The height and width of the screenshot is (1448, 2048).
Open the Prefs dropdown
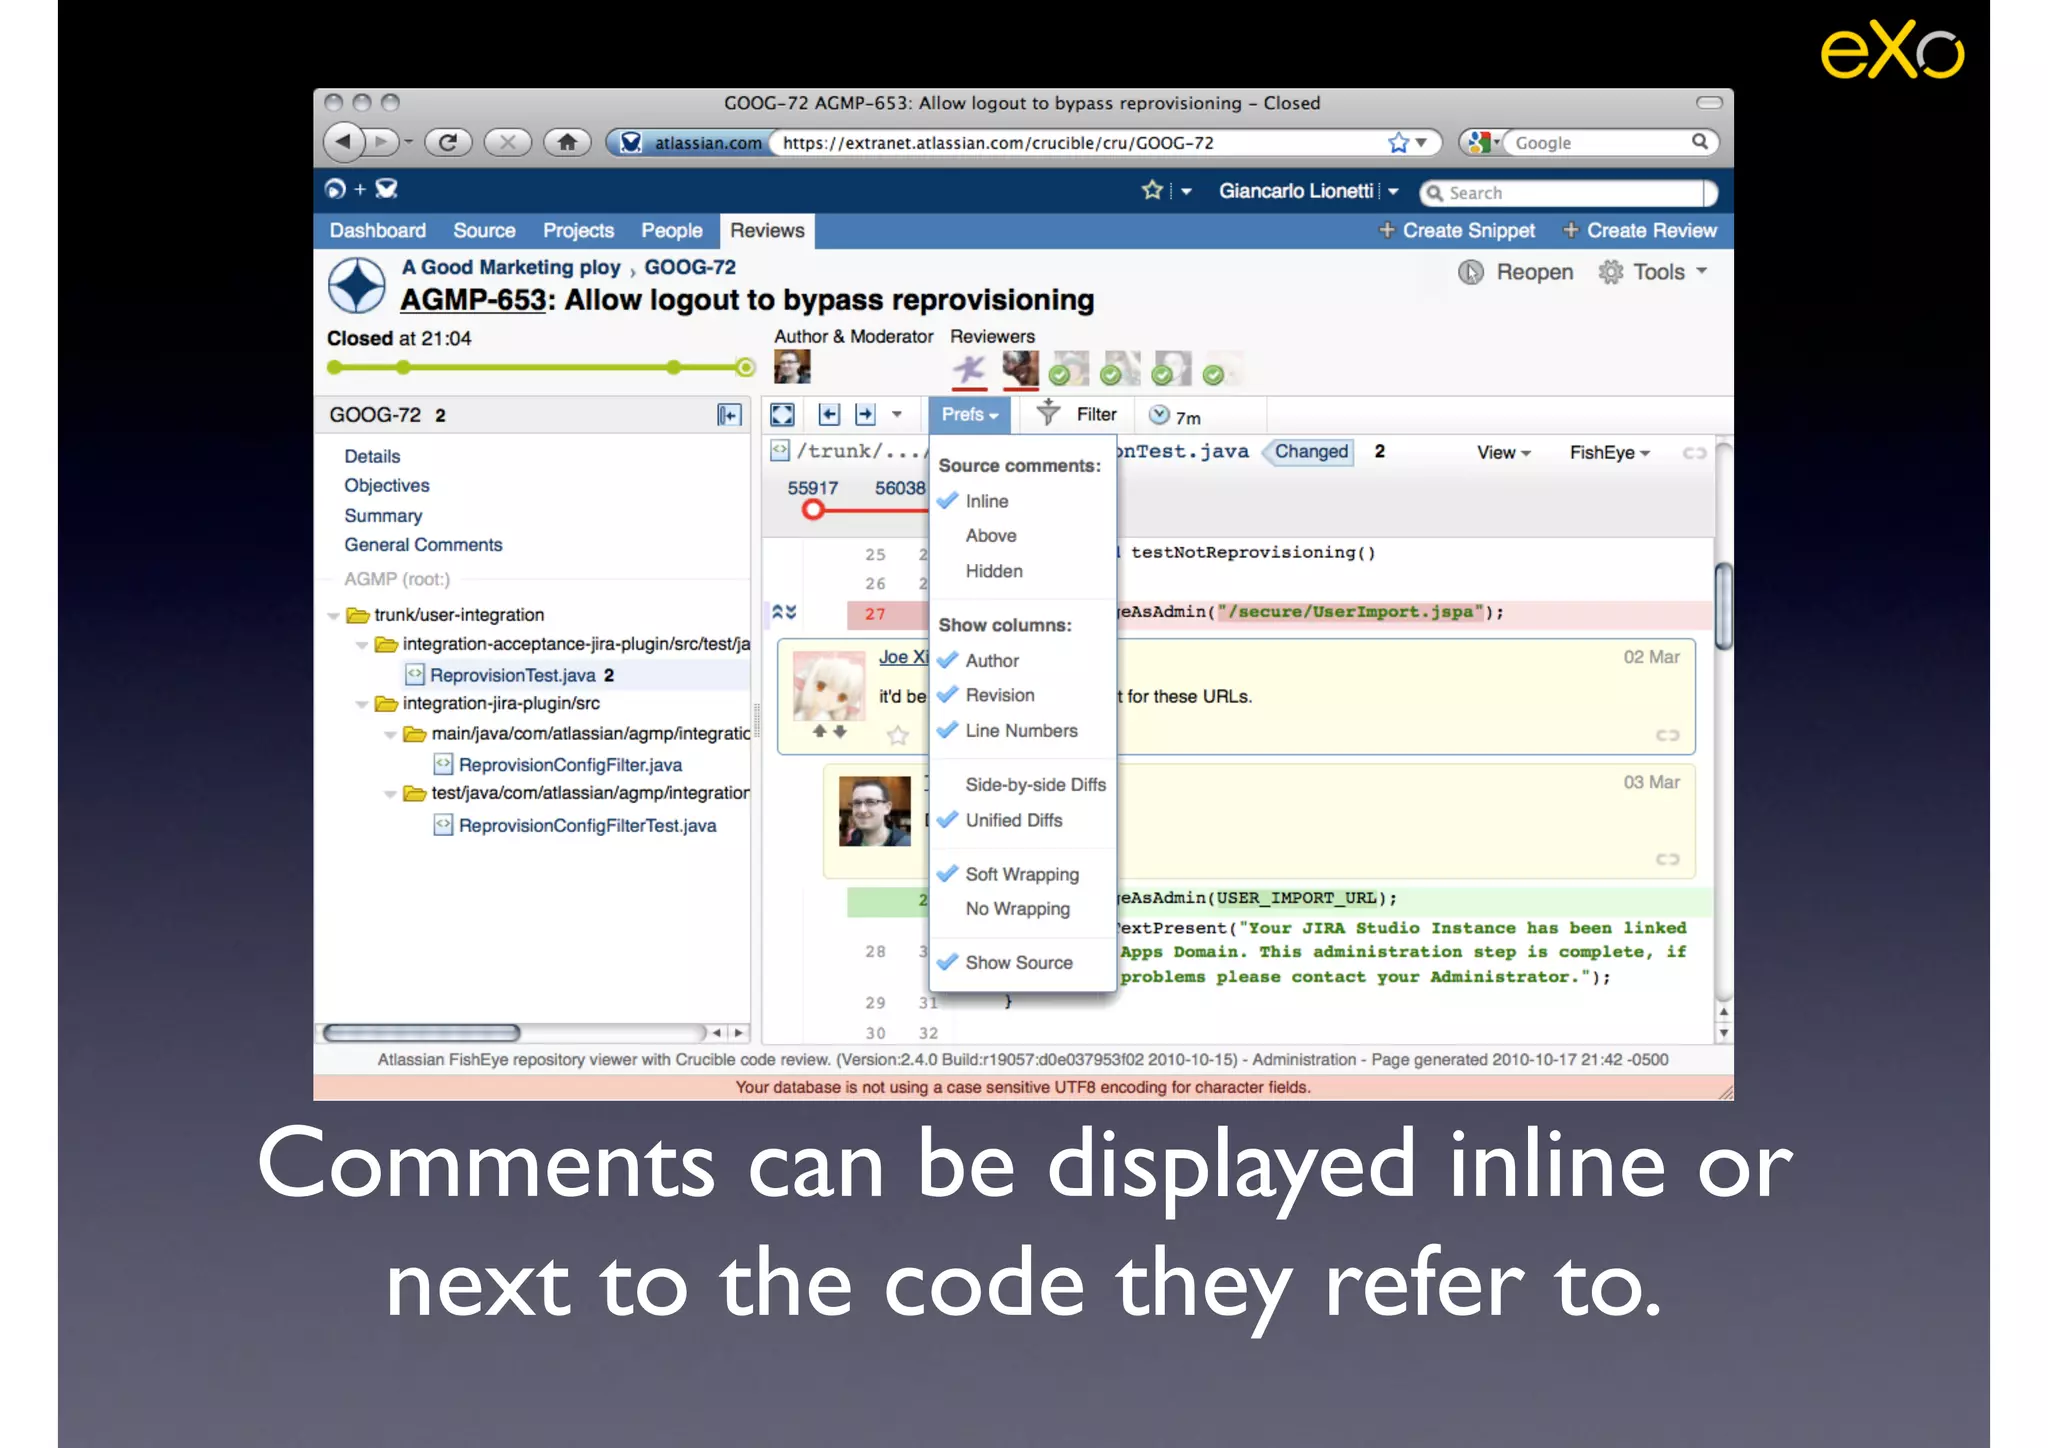click(969, 414)
